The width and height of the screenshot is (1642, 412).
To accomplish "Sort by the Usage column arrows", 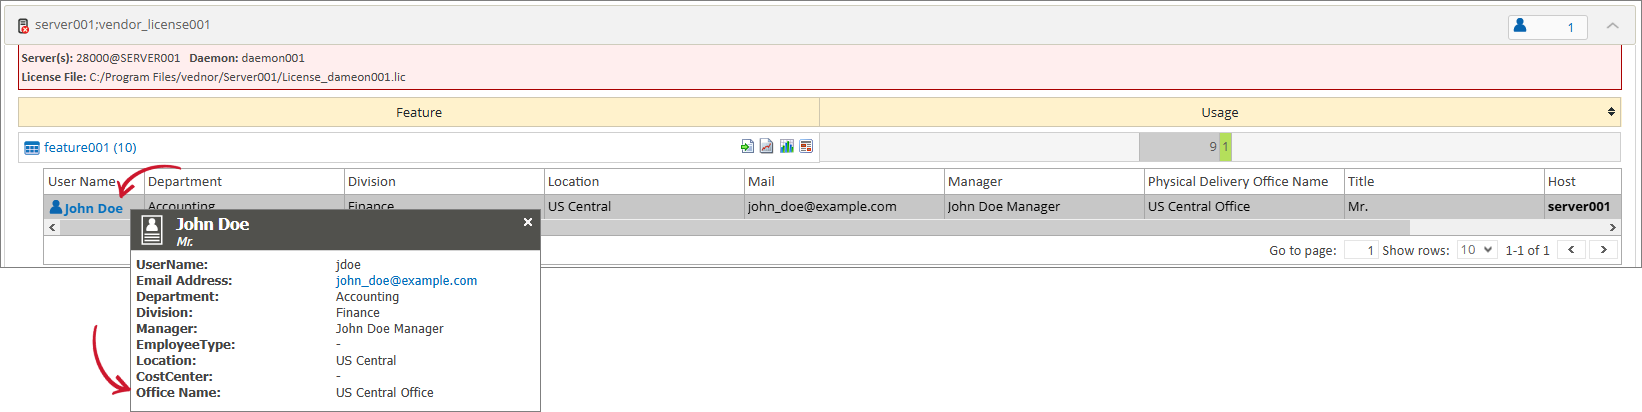I will 1611,112.
